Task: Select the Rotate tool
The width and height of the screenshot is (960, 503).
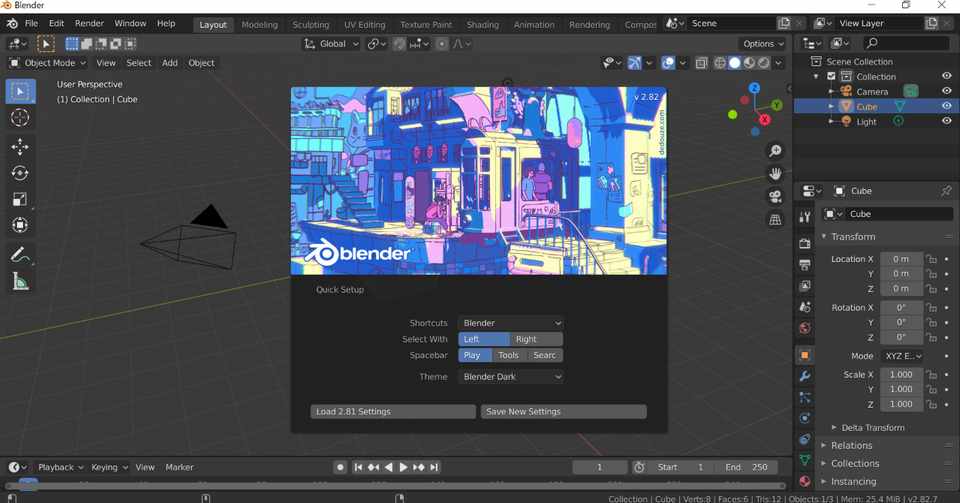Action: [x=20, y=173]
